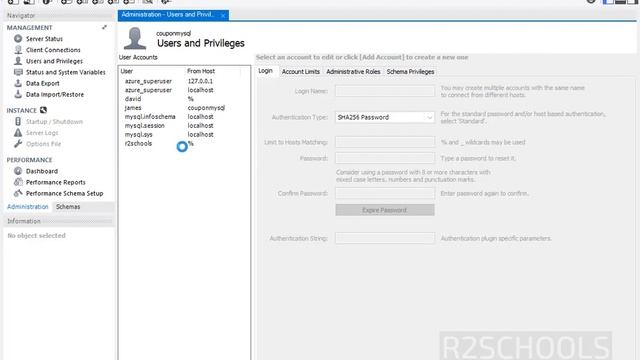Select the mysql.session user account

tap(184, 126)
